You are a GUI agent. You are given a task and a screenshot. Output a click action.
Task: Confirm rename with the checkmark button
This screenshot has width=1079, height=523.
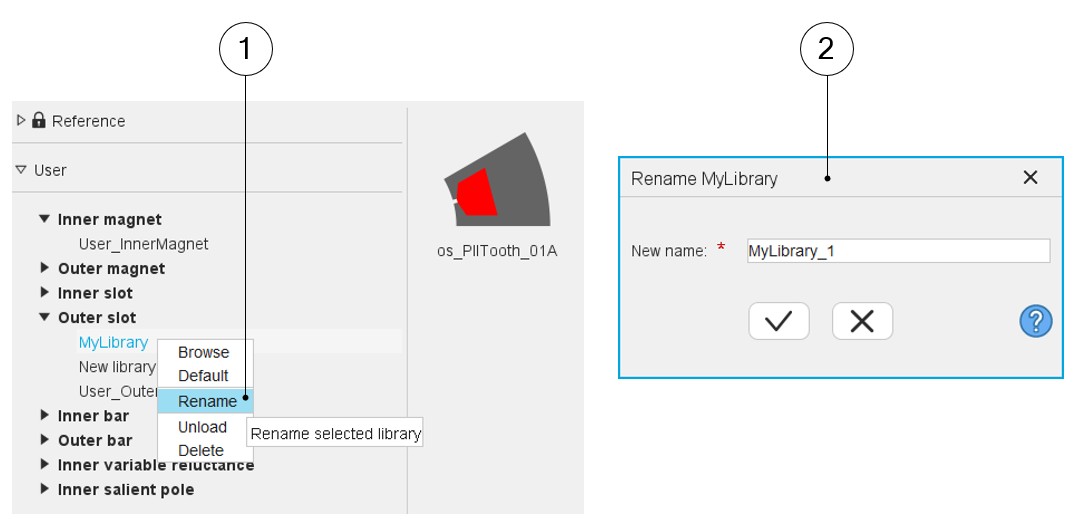778,321
